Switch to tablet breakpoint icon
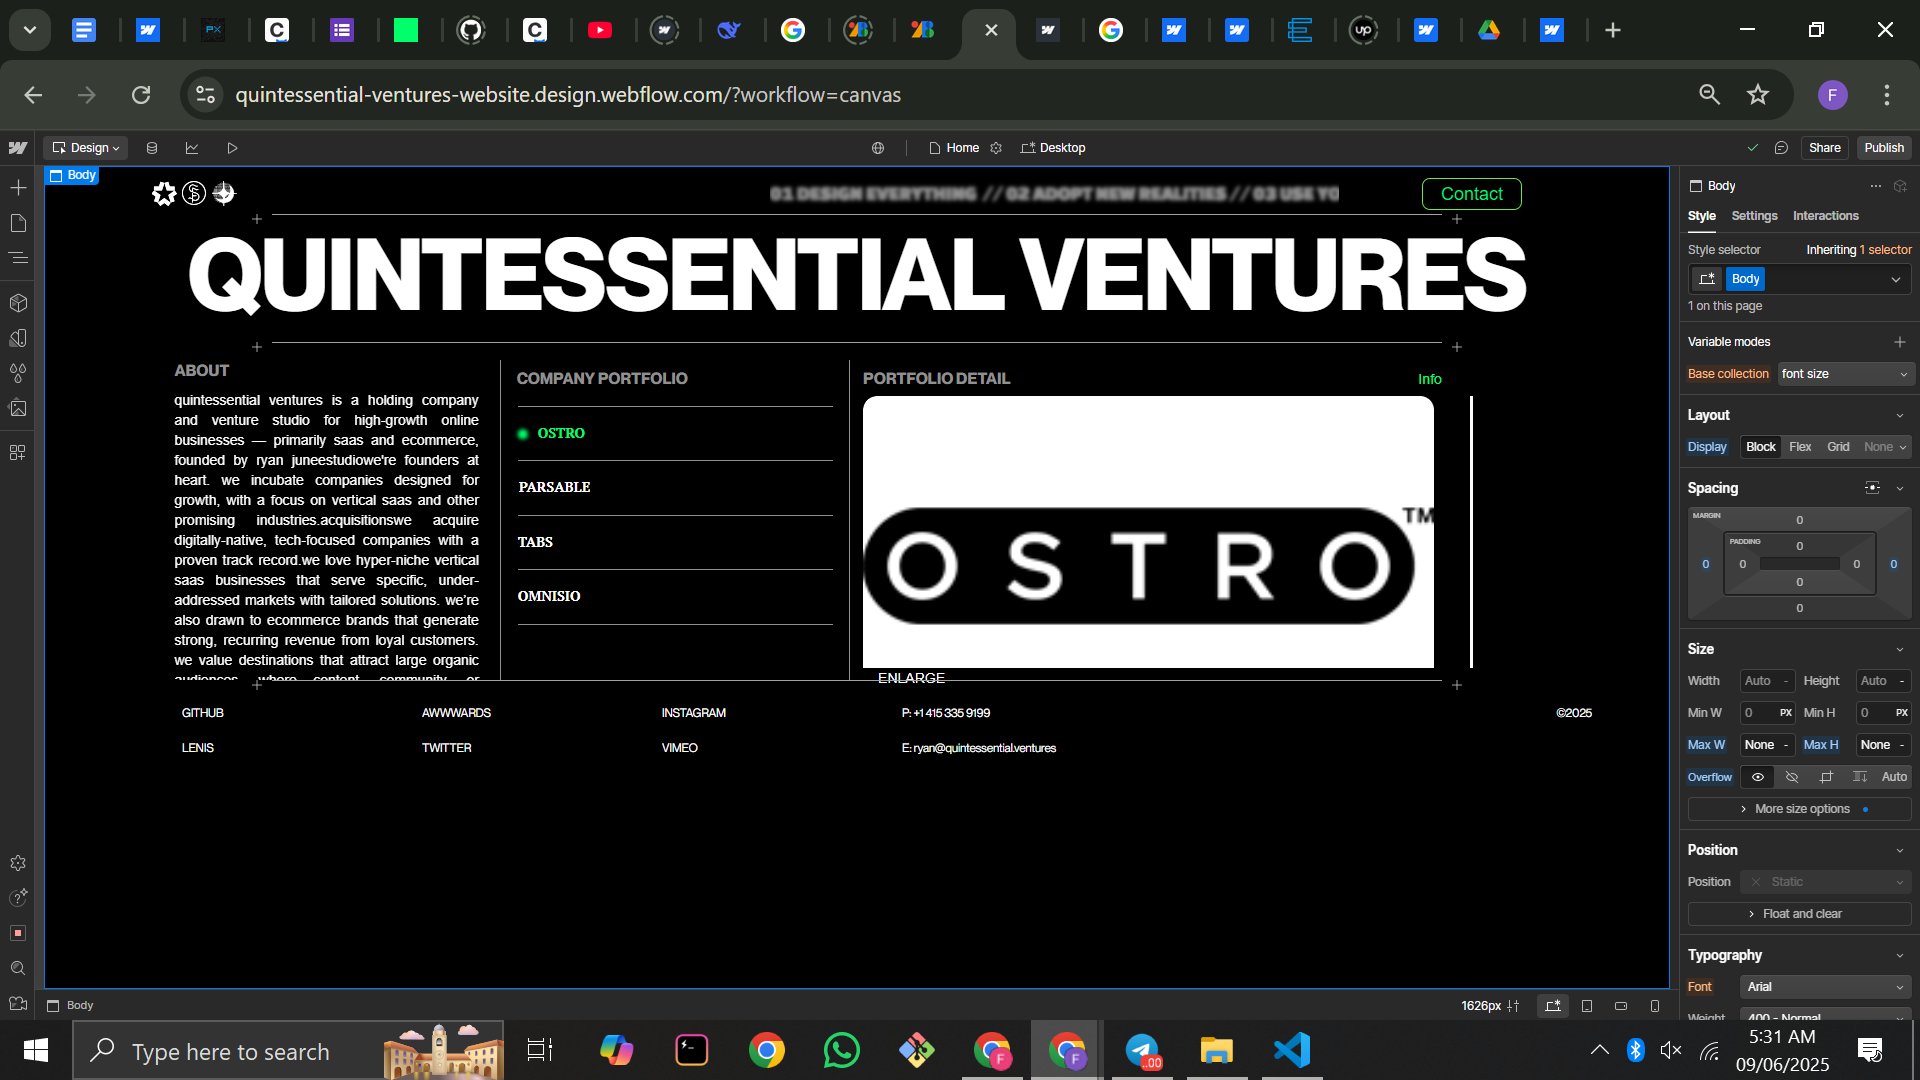The image size is (1920, 1080). point(1587,1006)
